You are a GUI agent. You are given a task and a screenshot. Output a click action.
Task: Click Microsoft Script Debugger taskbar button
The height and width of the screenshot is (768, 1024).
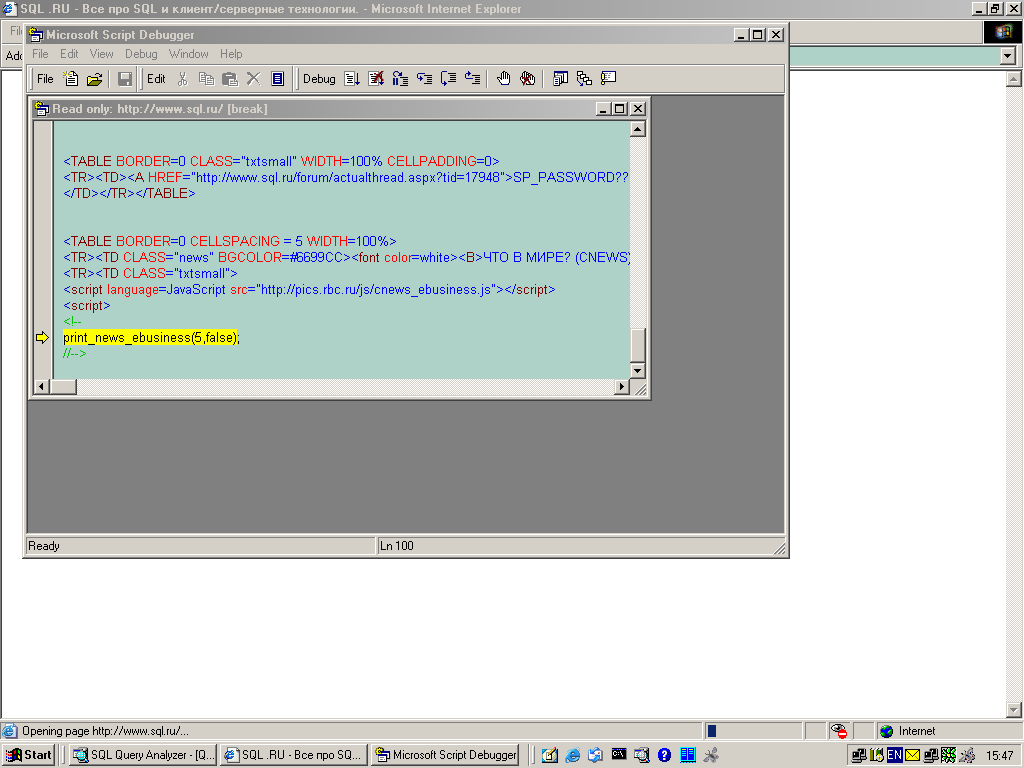coord(445,755)
